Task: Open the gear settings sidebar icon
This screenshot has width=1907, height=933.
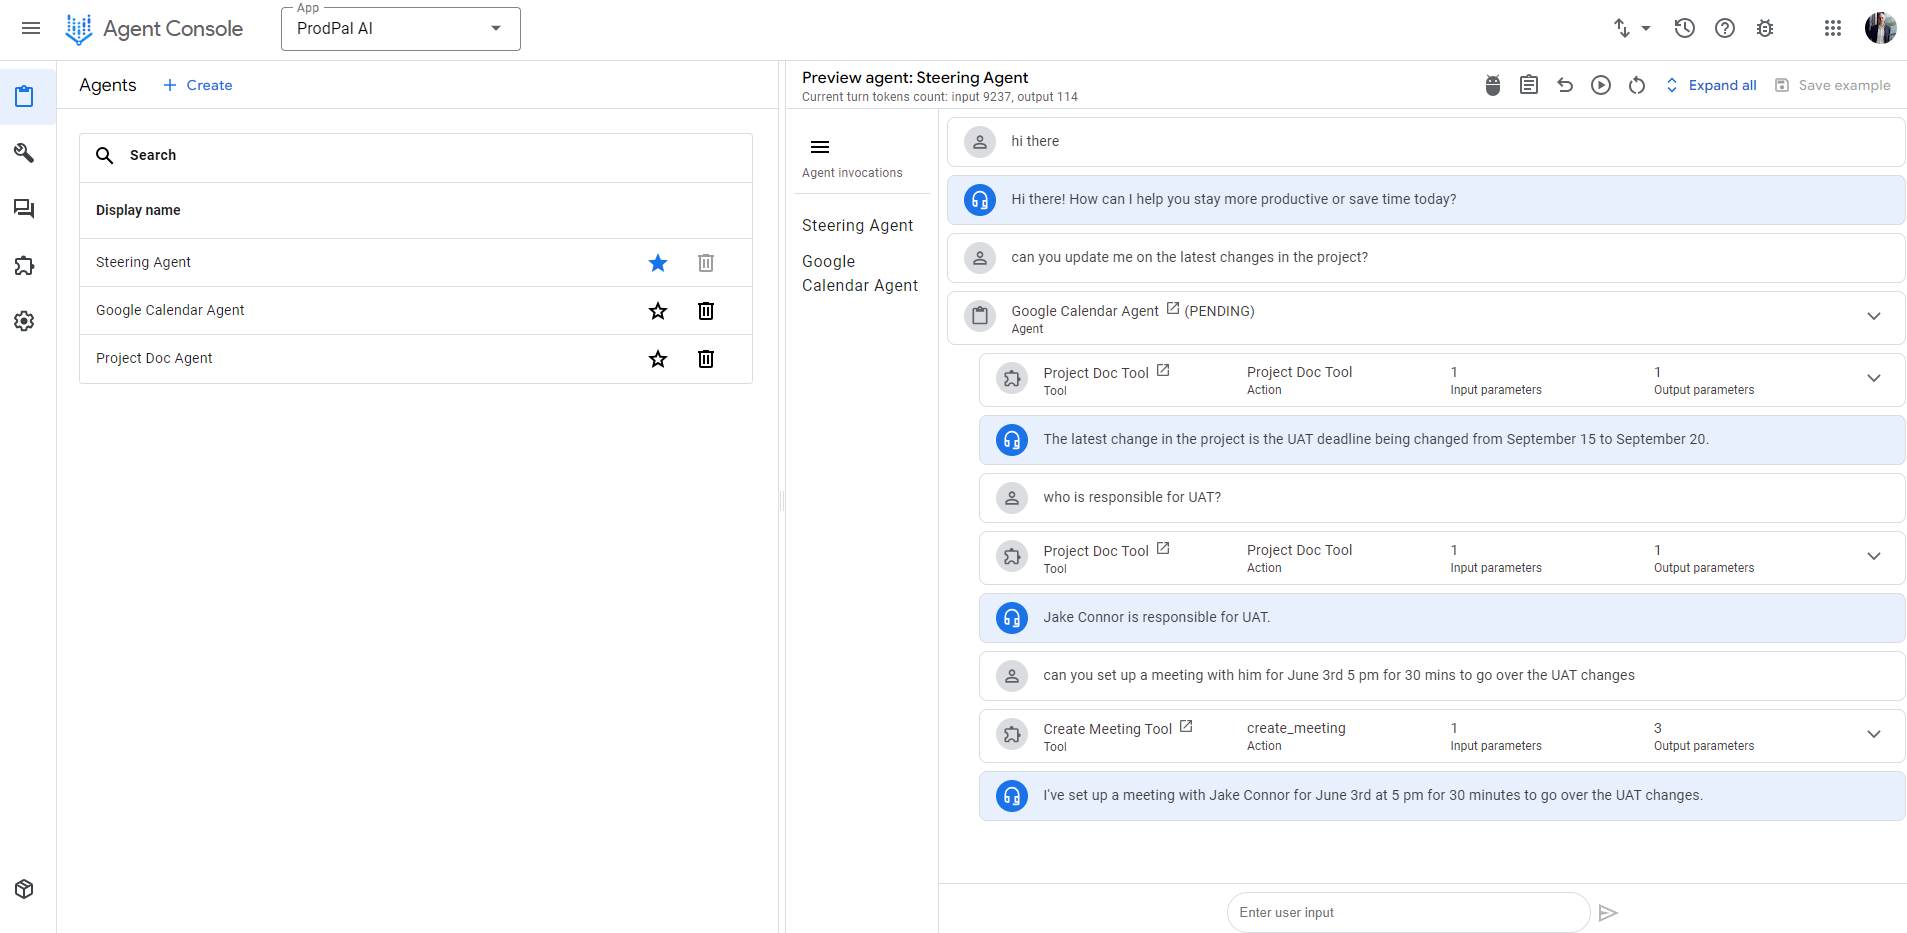Action: [25, 321]
